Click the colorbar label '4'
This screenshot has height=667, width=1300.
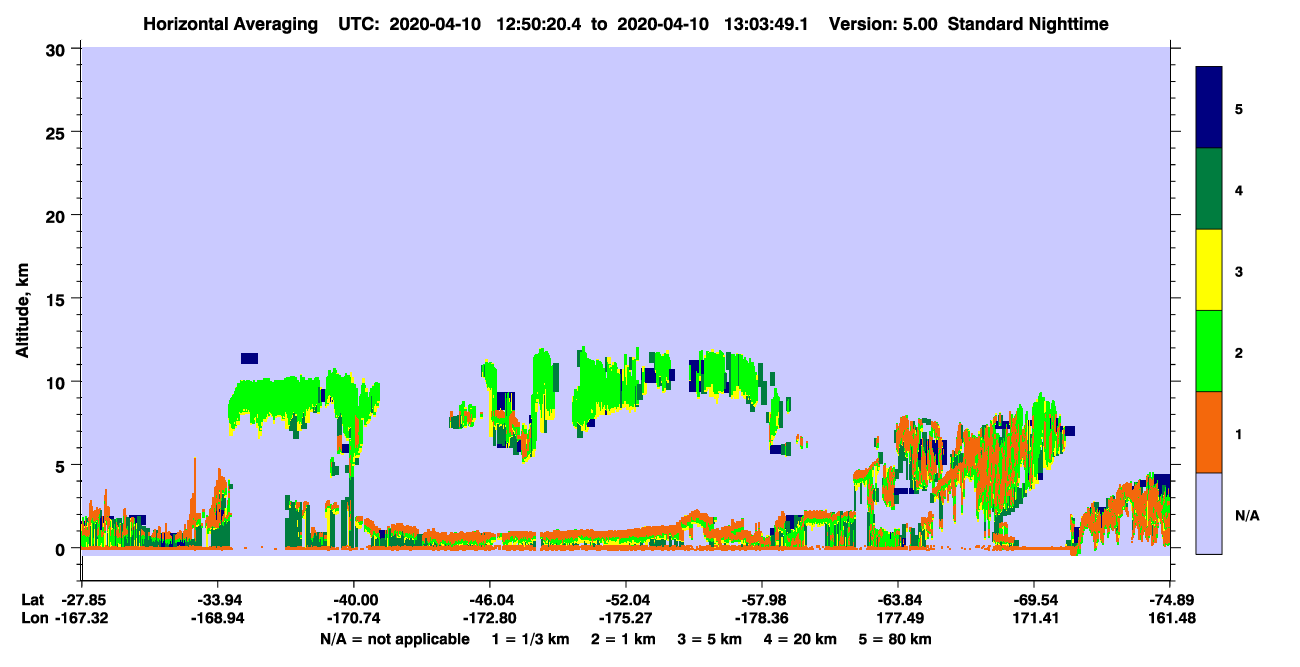click(x=1238, y=189)
